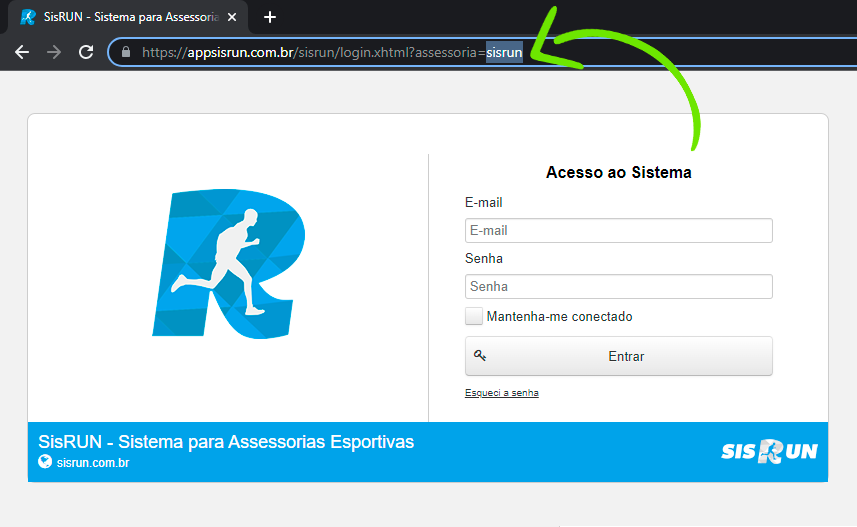Check the Mantenha-me conectado checkbox
Image resolution: width=857 pixels, height=527 pixels.
click(474, 316)
